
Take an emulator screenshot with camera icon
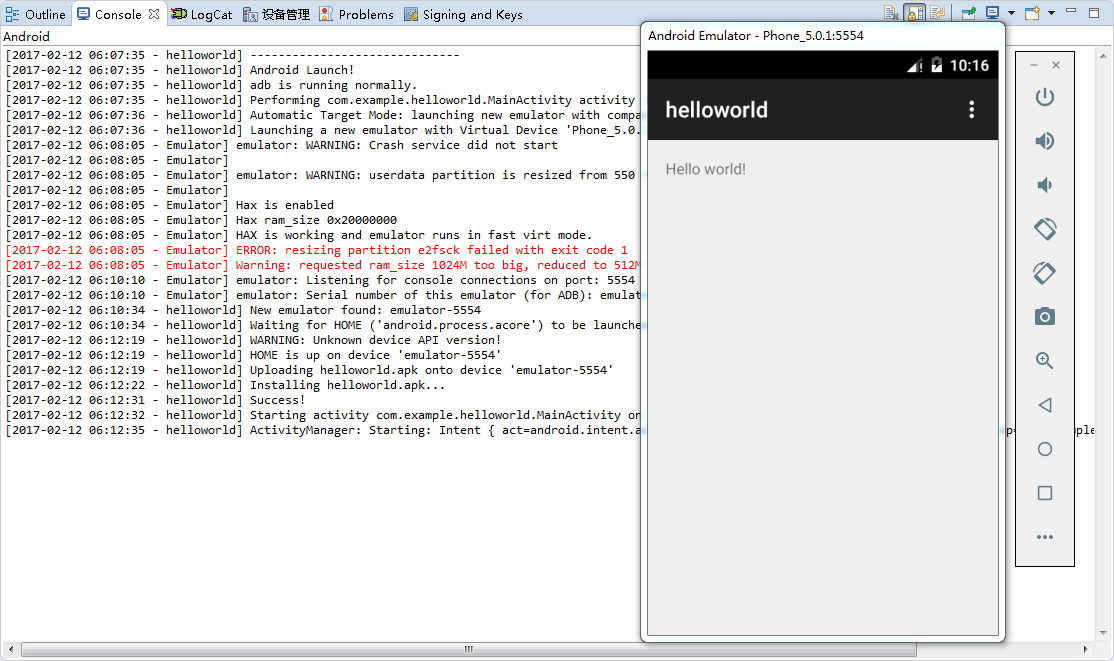[1044, 316]
